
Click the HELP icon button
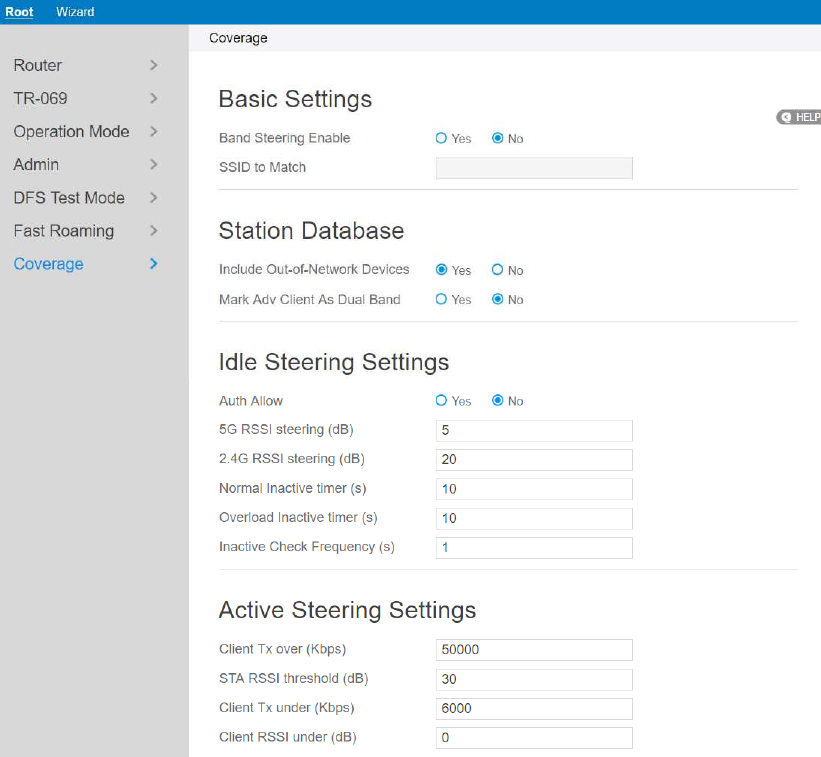click(x=798, y=117)
